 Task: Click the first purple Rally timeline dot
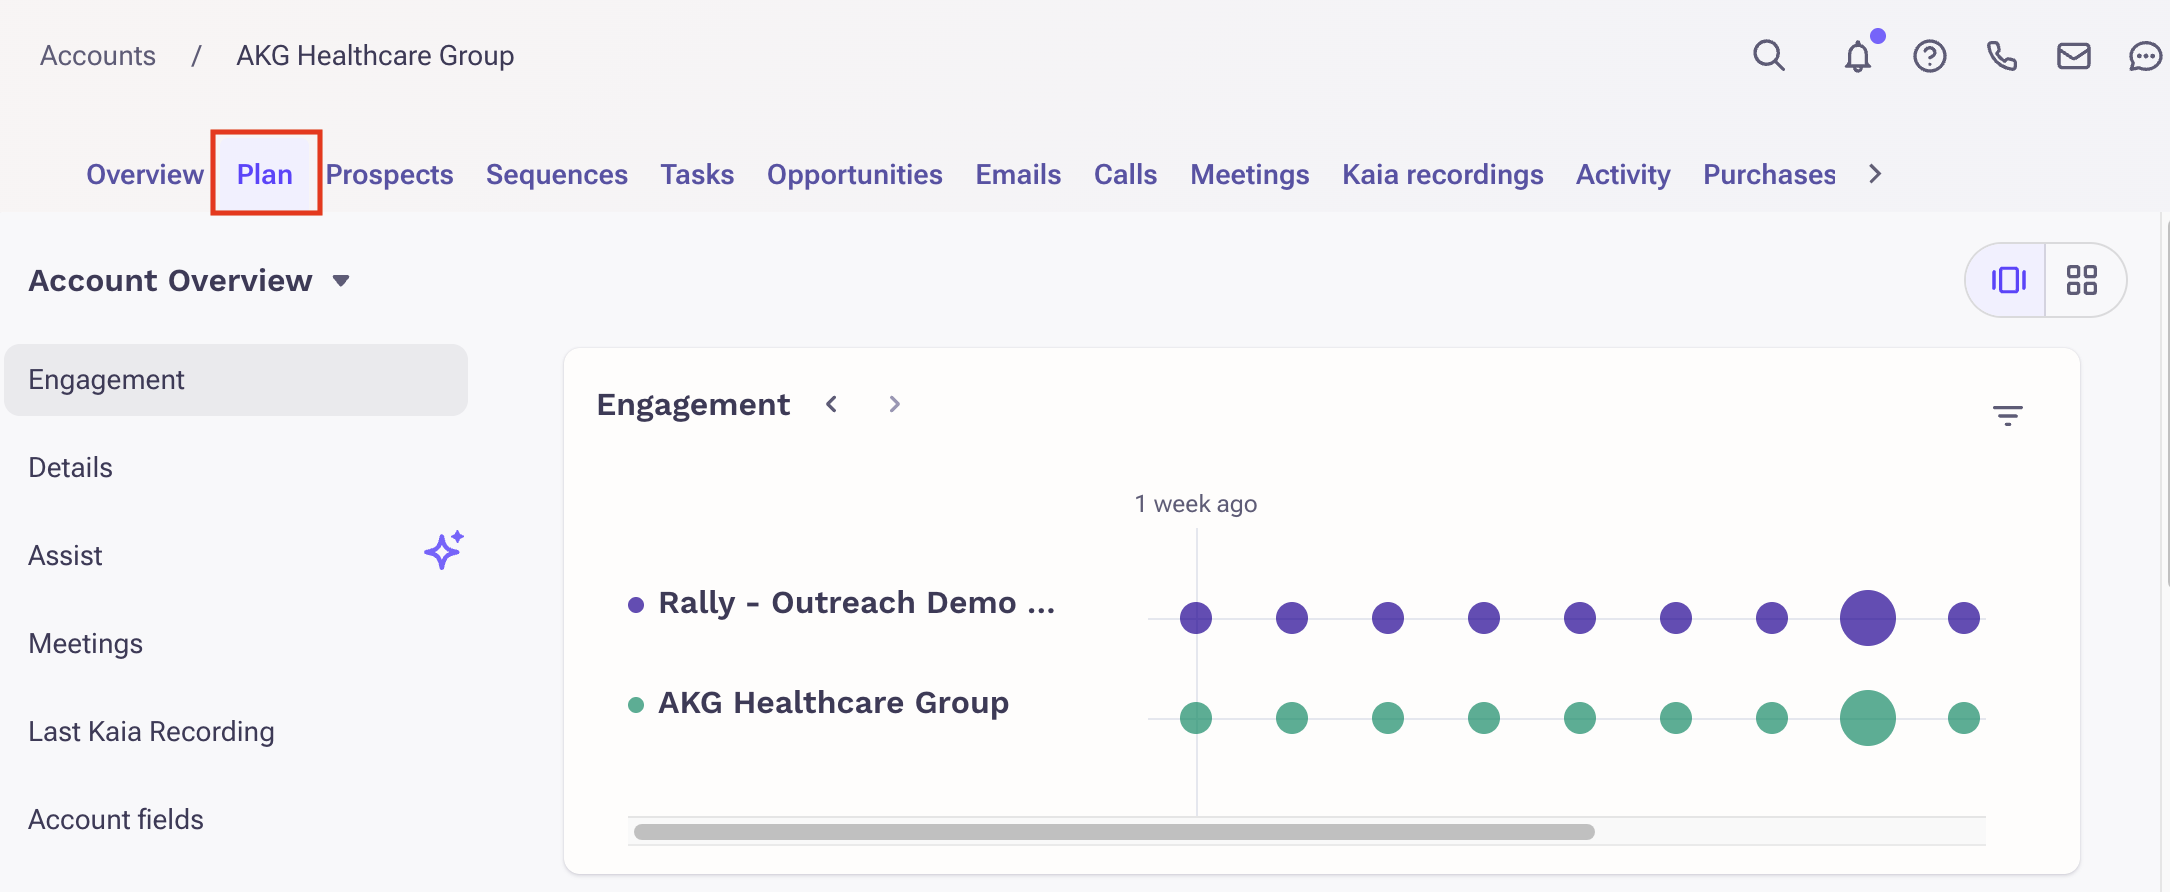pos(1196,618)
